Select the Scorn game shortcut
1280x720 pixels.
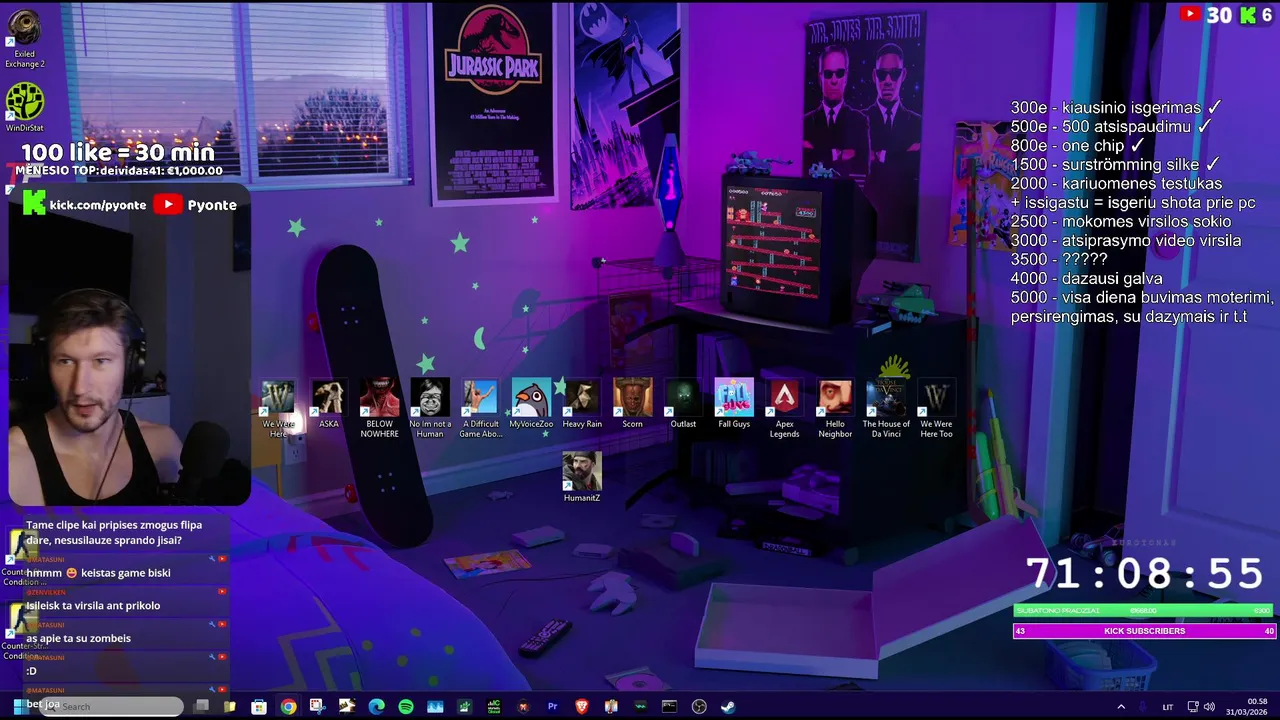click(632, 404)
